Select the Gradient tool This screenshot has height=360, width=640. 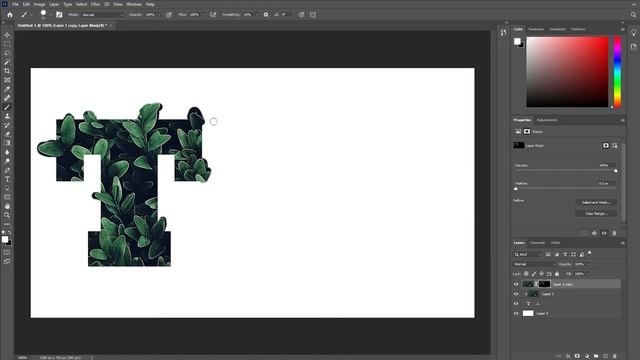click(x=7, y=143)
